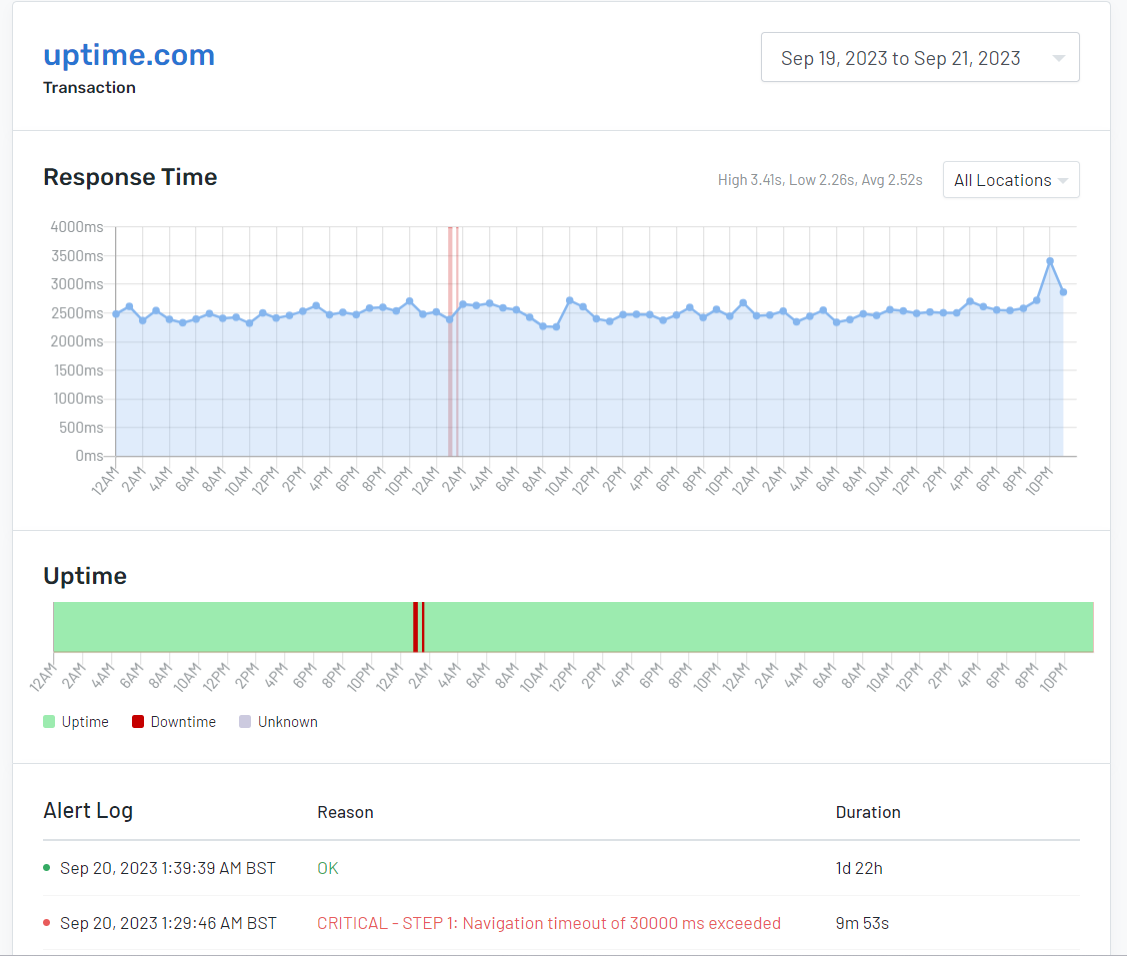Open the All Locations dropdown
Screen dimensions: 1127x956
[1010, 180]
